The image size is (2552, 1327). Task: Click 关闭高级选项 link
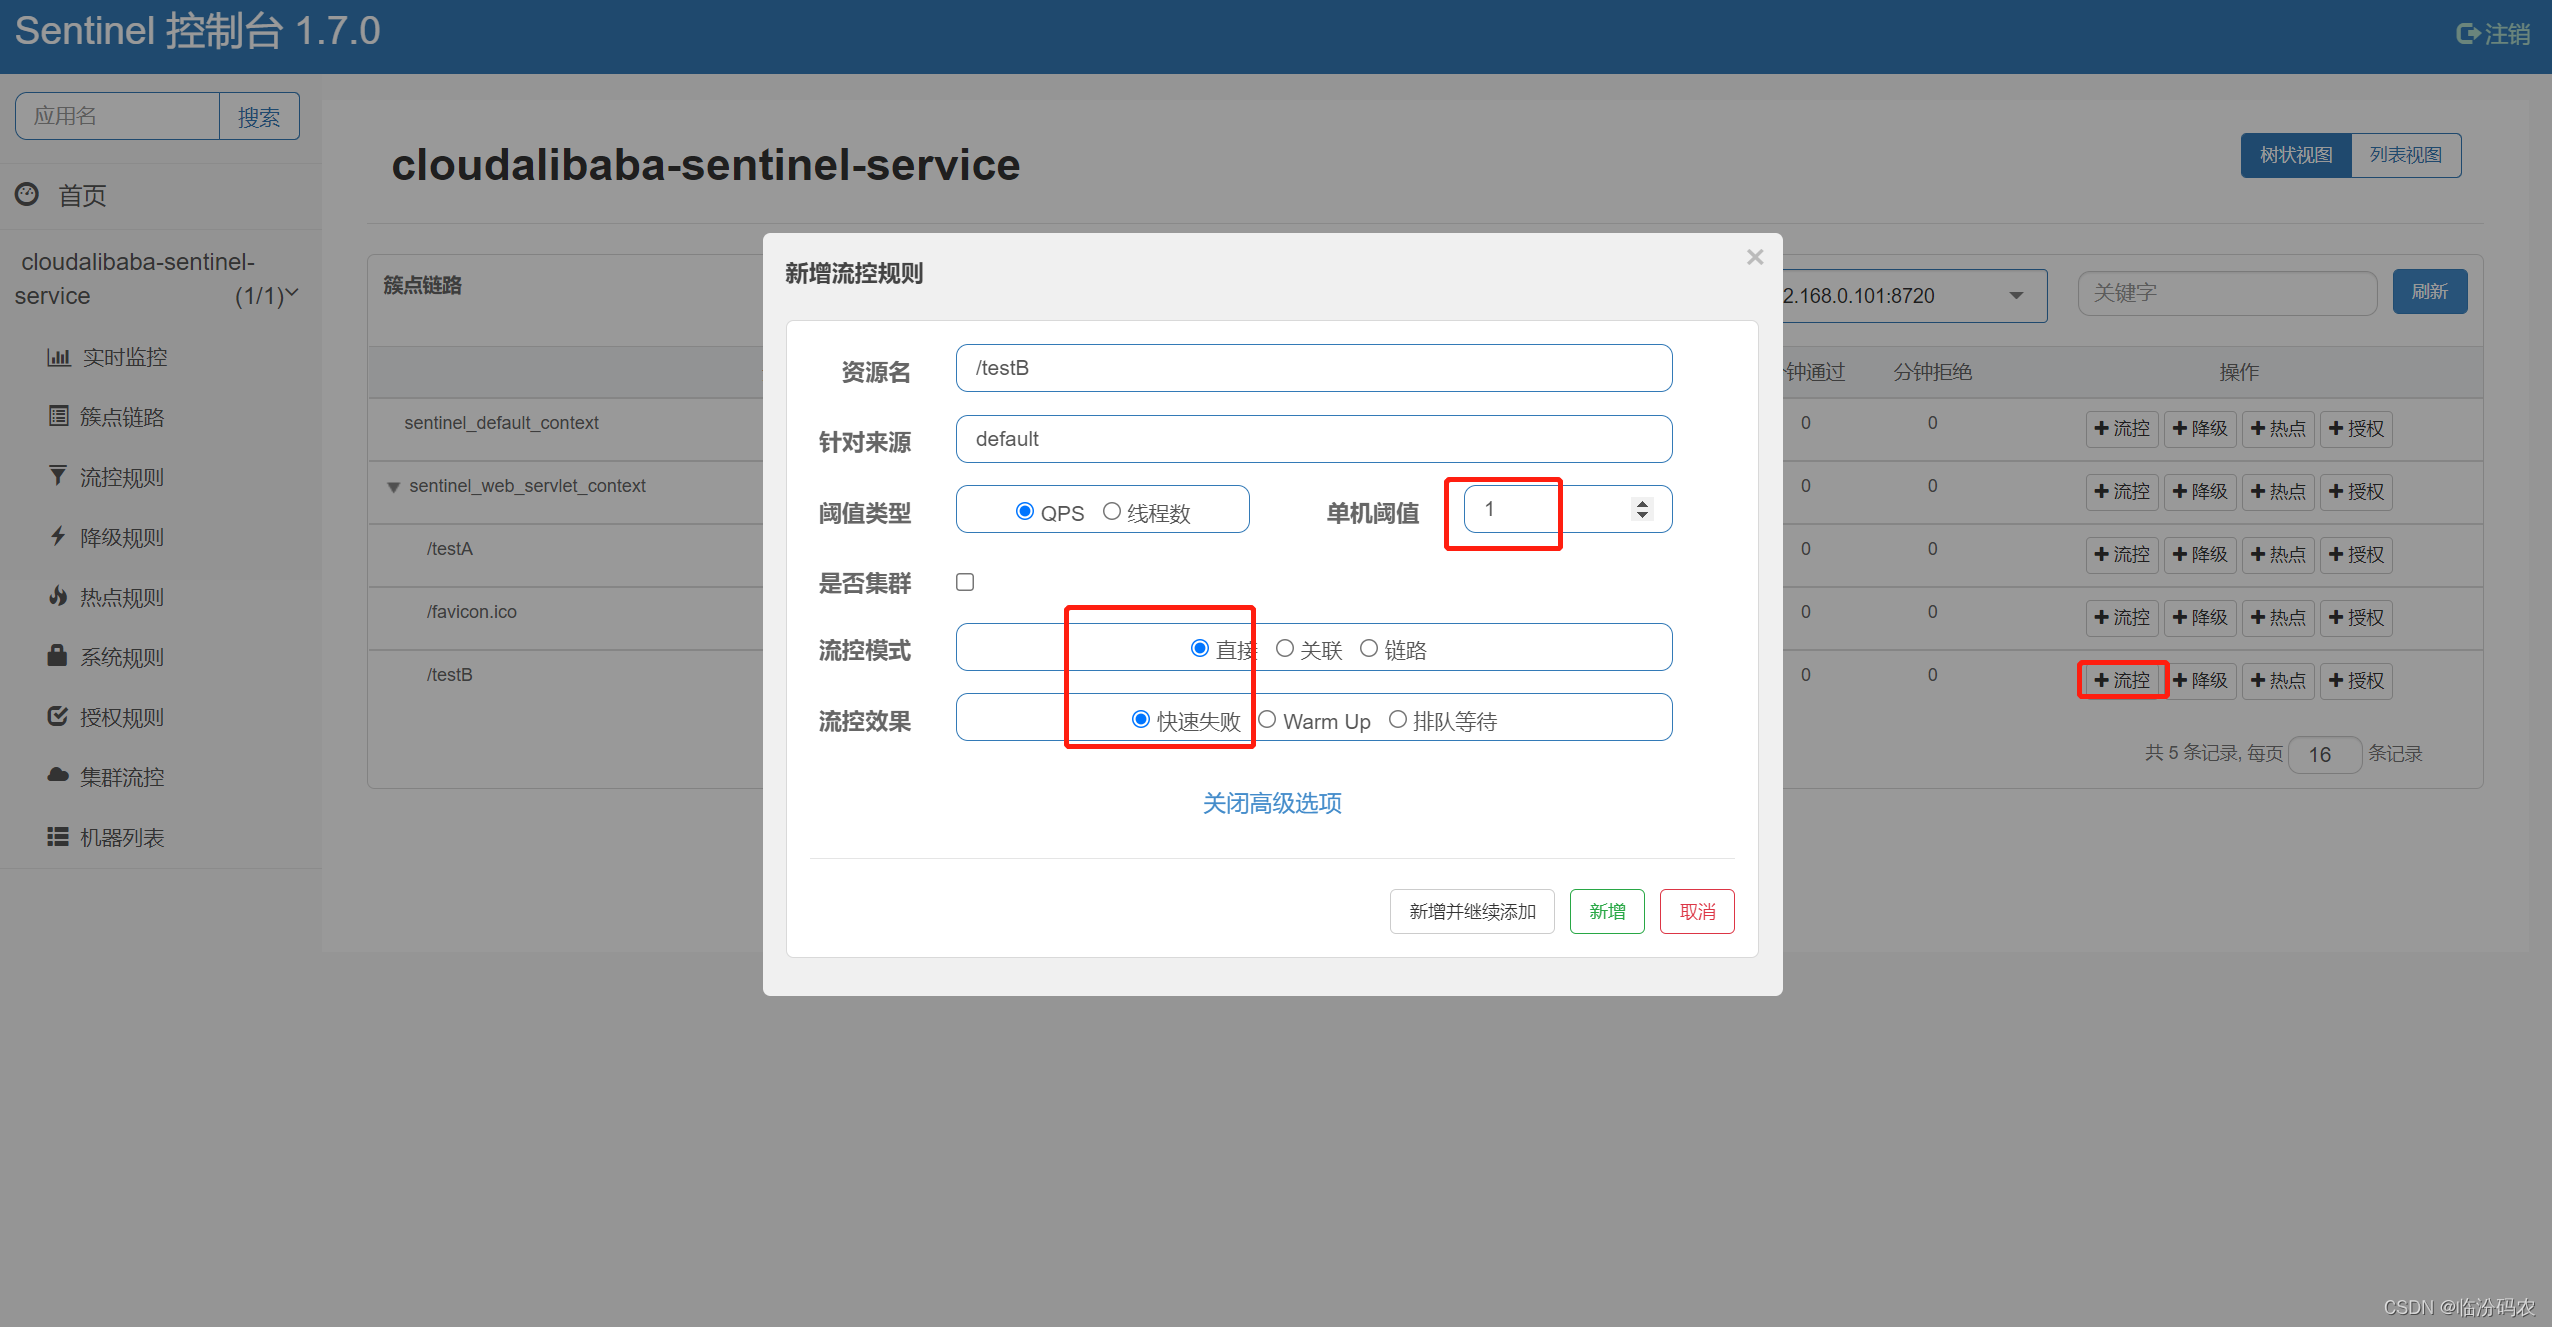pos(1272,803)
